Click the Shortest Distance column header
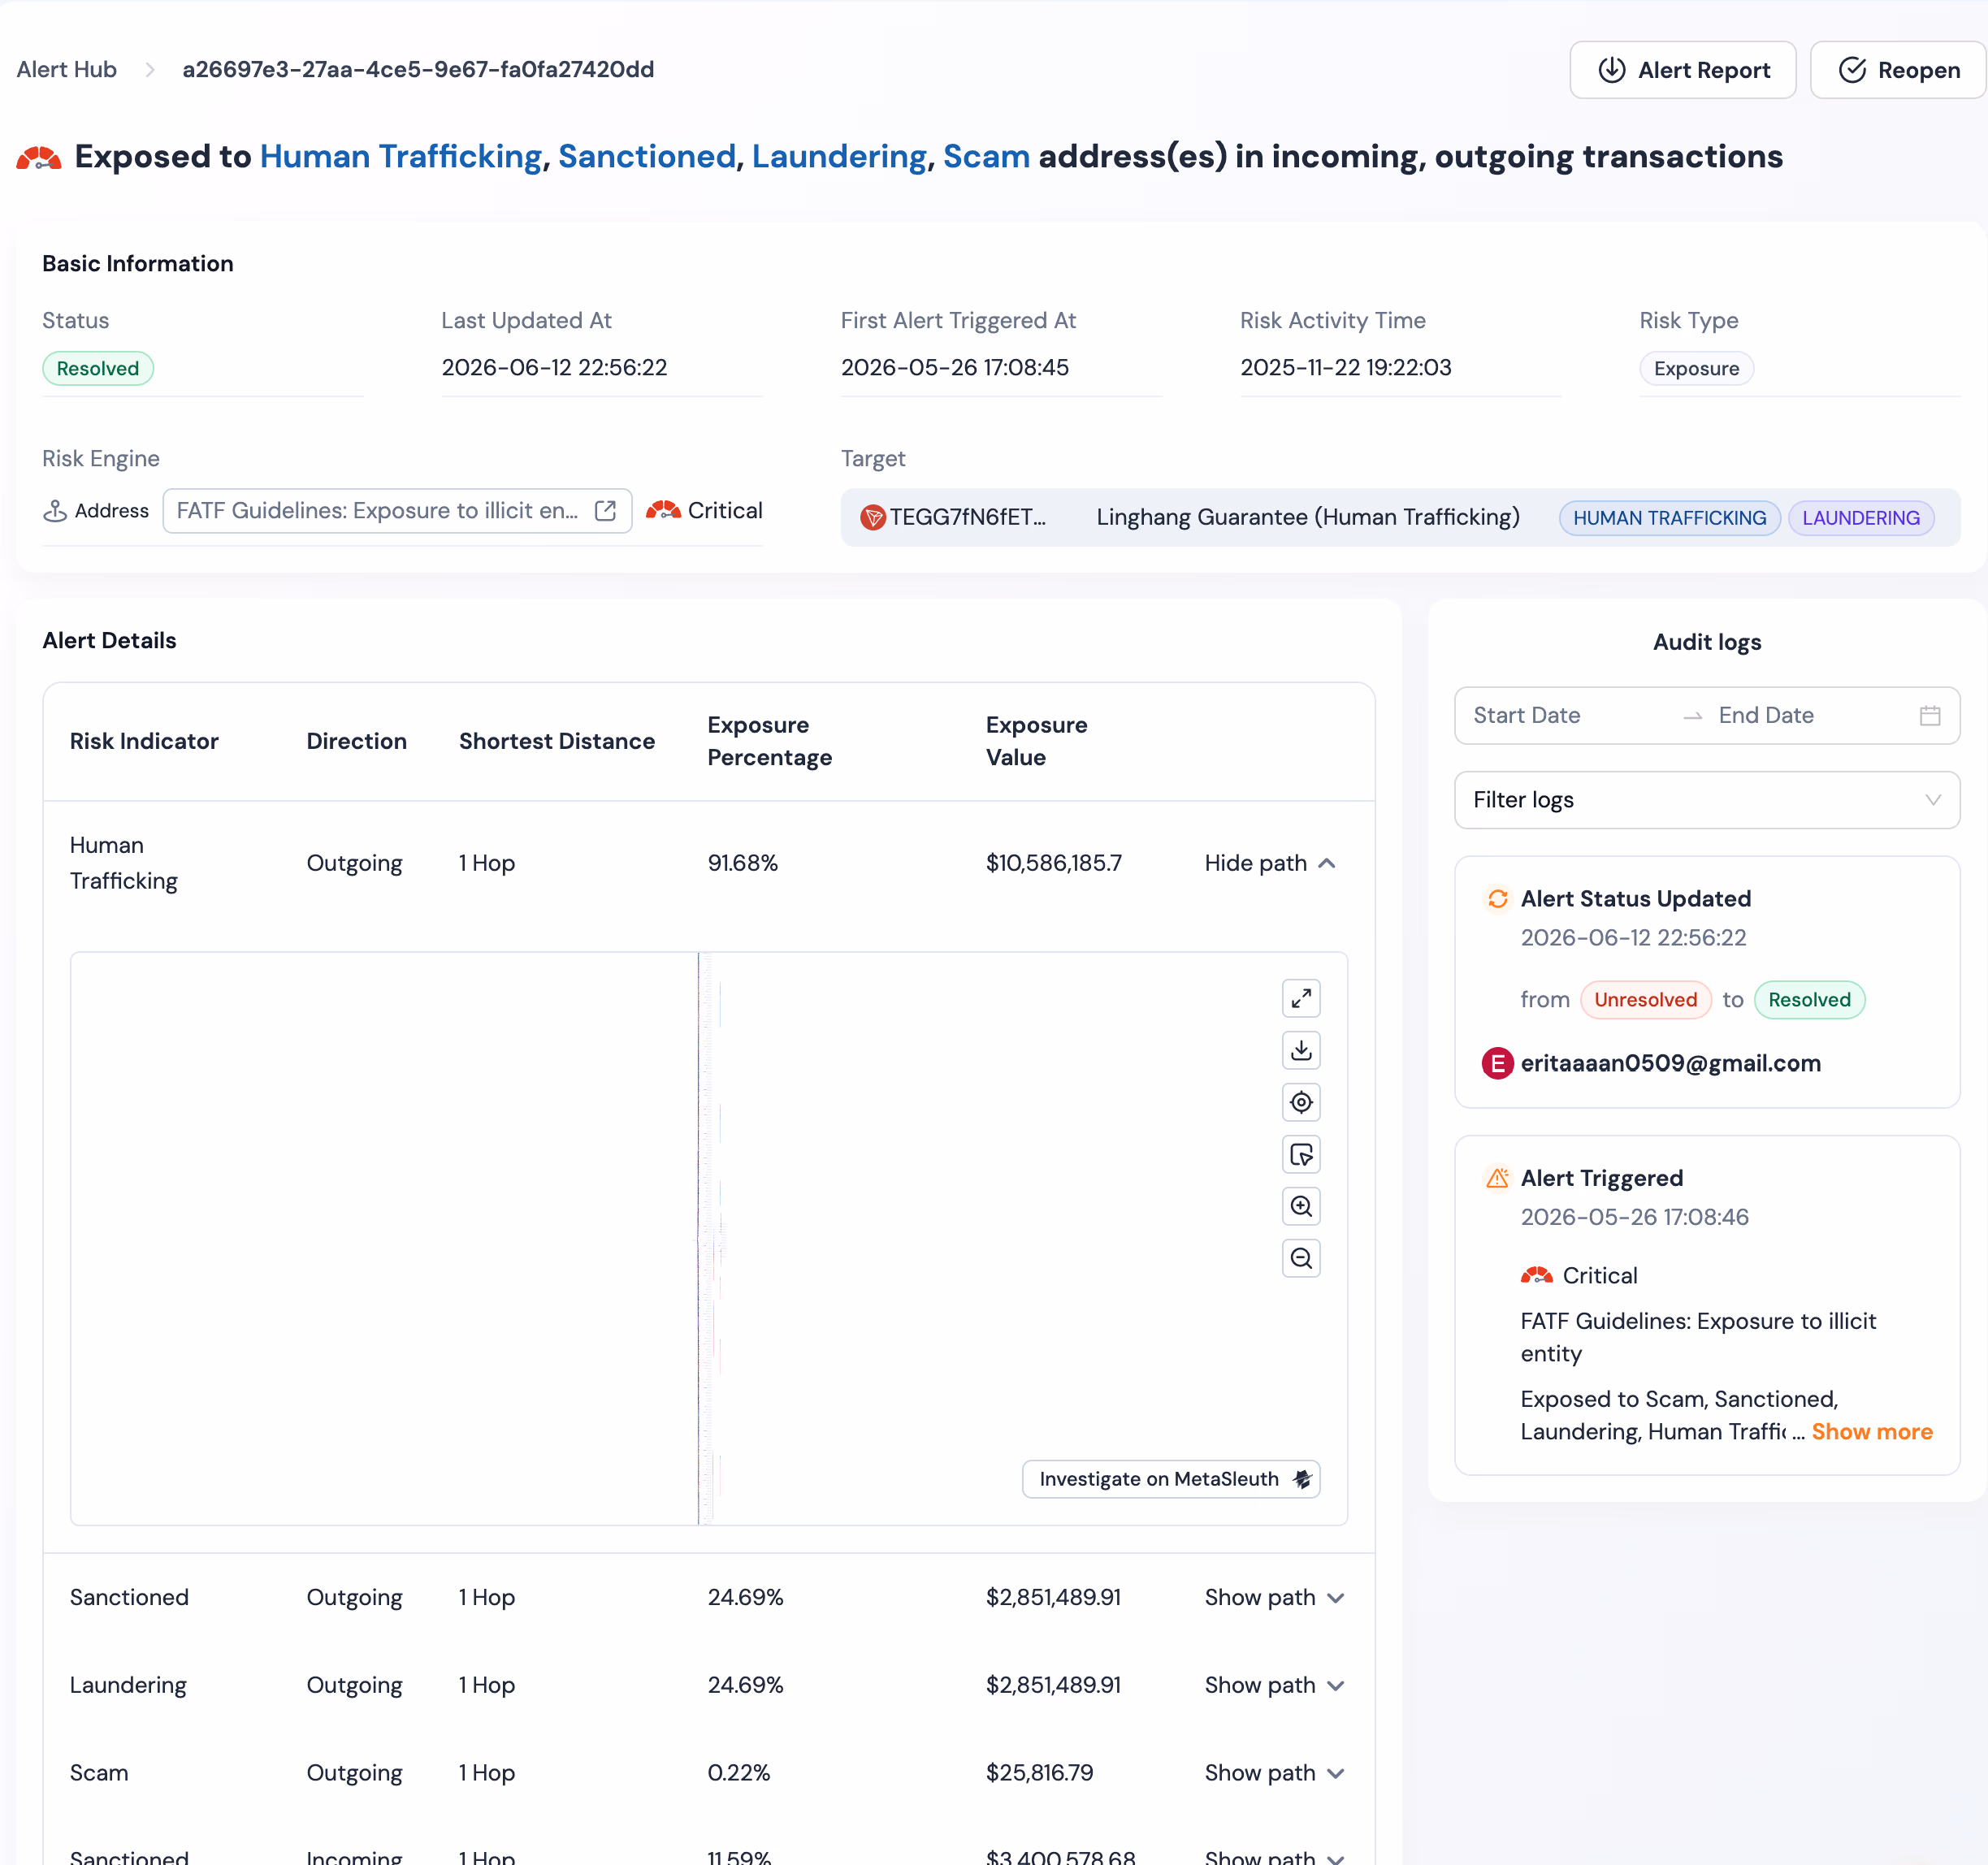Viewport: 1988px width, 1865px height. 557,741
